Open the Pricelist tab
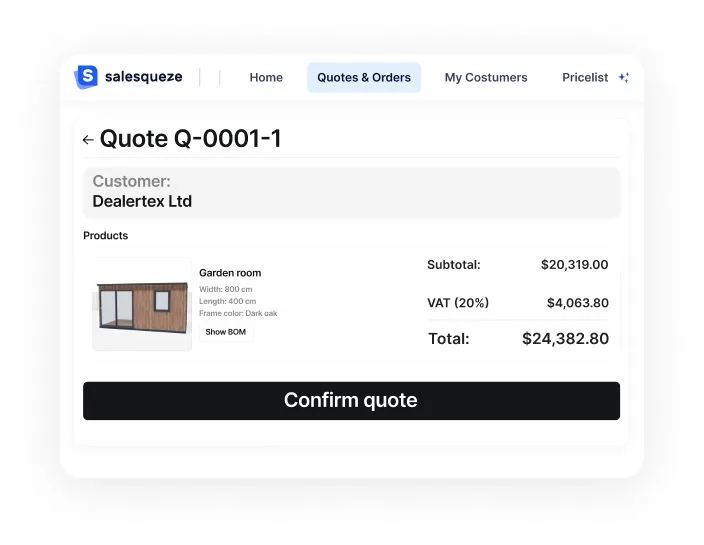704x545 pixels. pos(585,77)
